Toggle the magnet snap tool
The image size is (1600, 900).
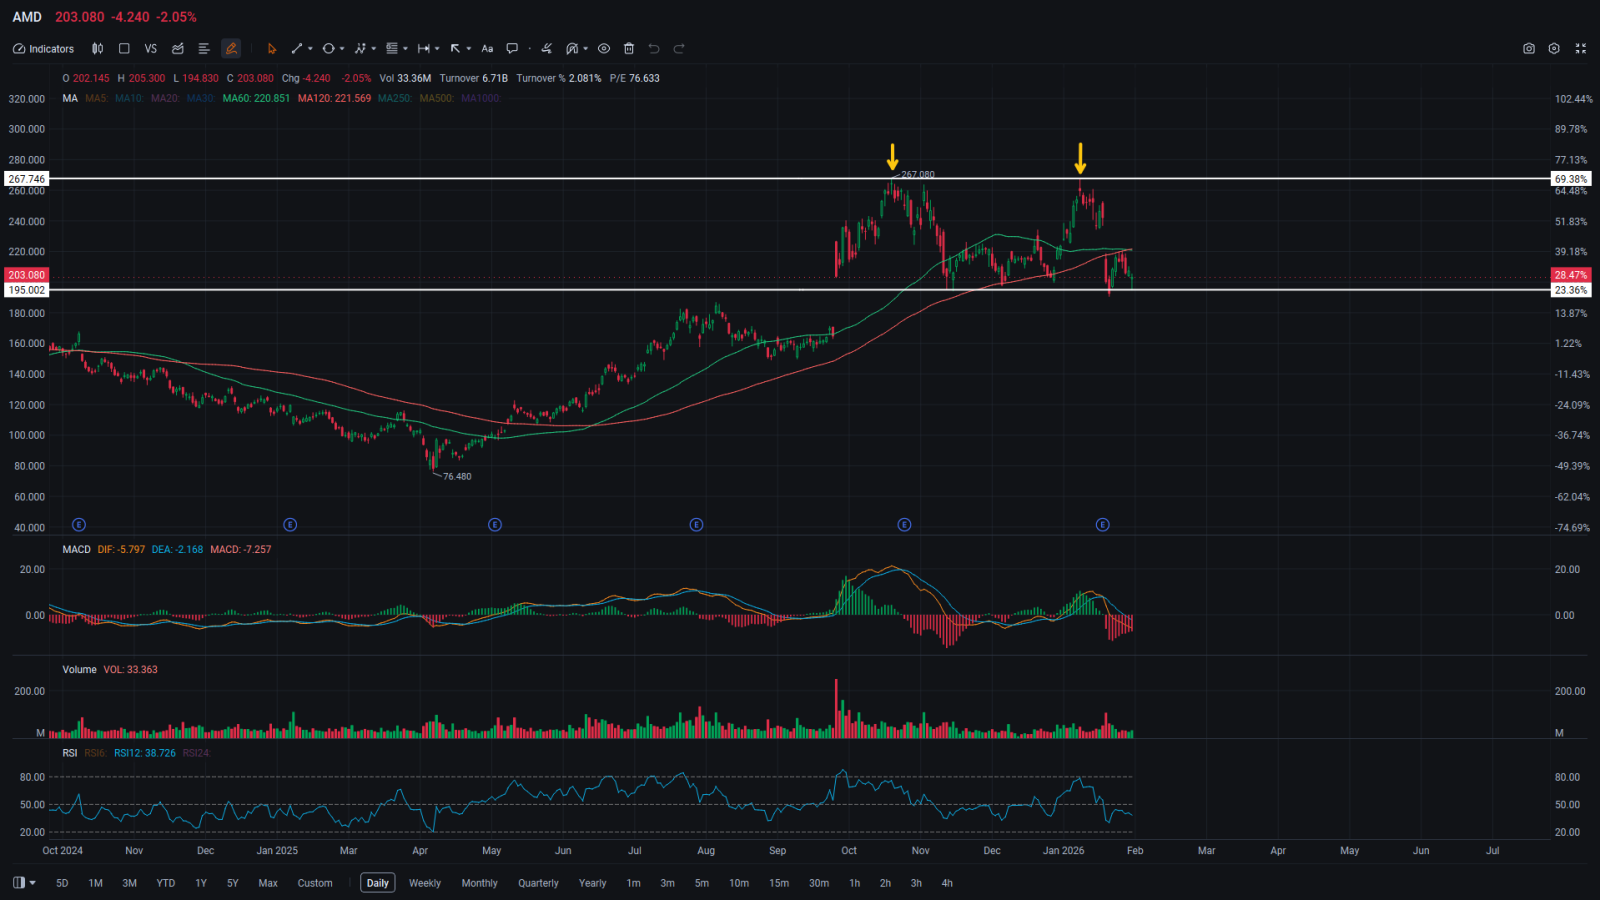coord(572,48)
